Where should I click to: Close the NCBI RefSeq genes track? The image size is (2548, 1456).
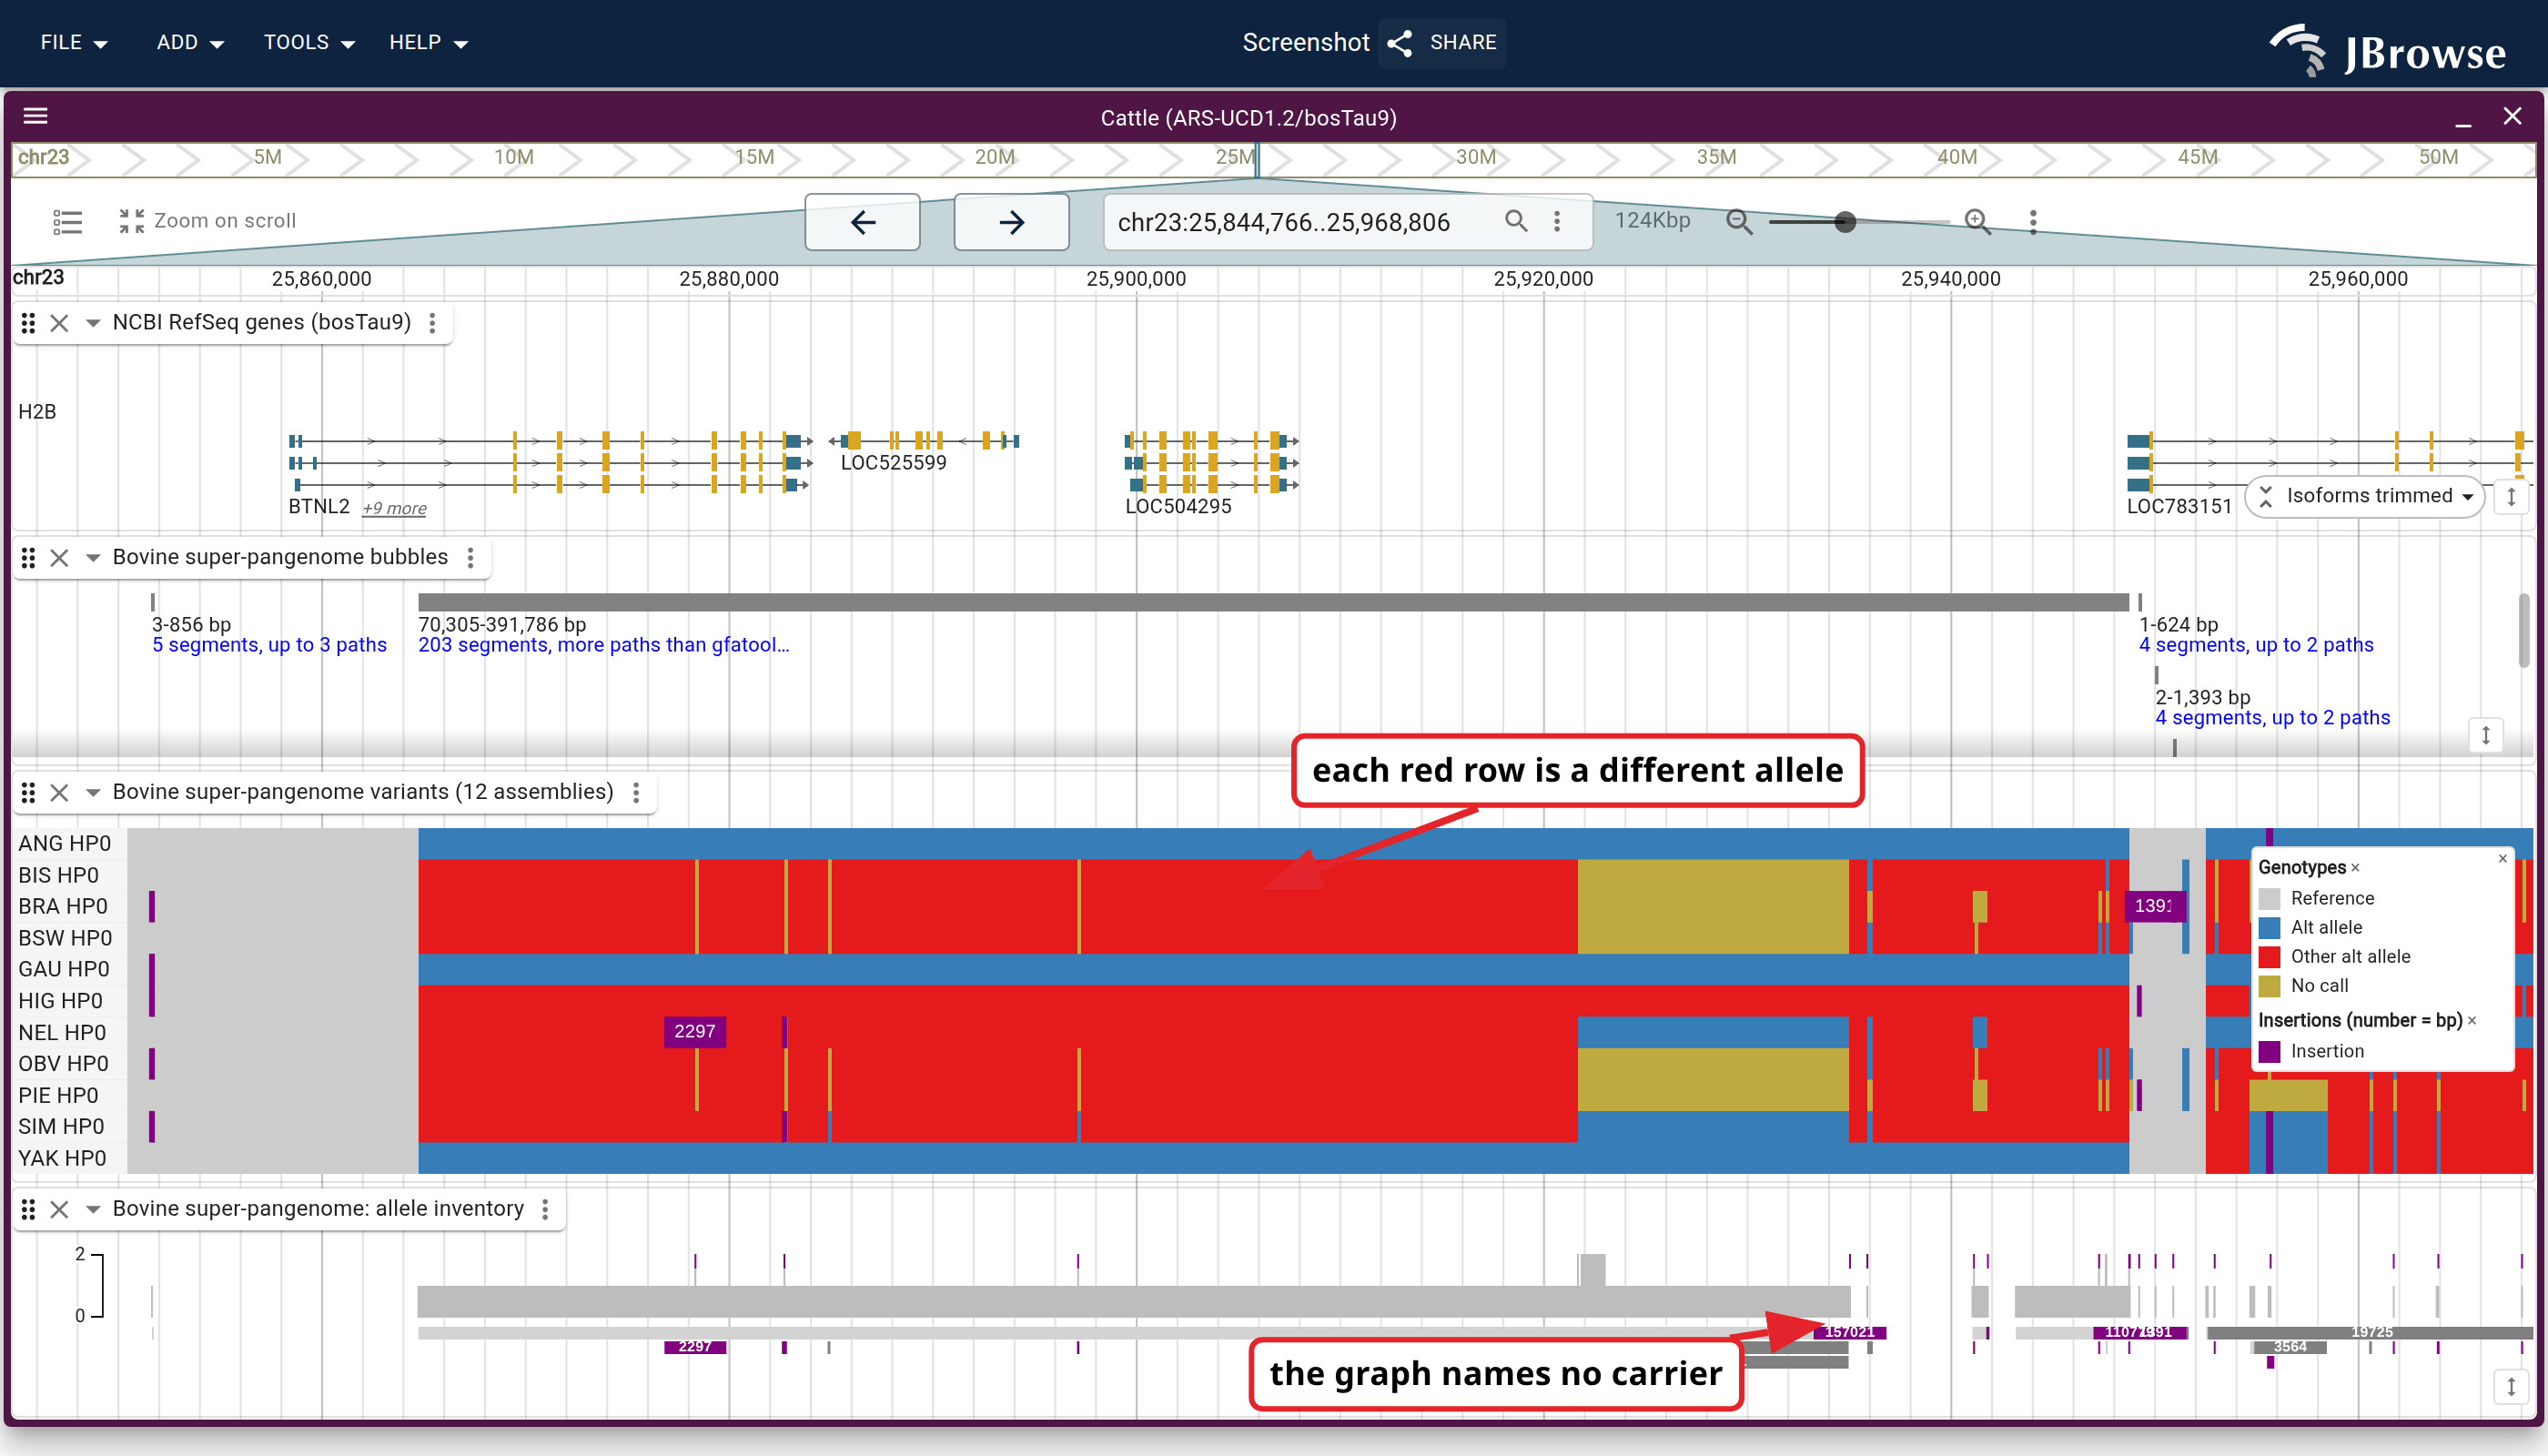[59, 323]
